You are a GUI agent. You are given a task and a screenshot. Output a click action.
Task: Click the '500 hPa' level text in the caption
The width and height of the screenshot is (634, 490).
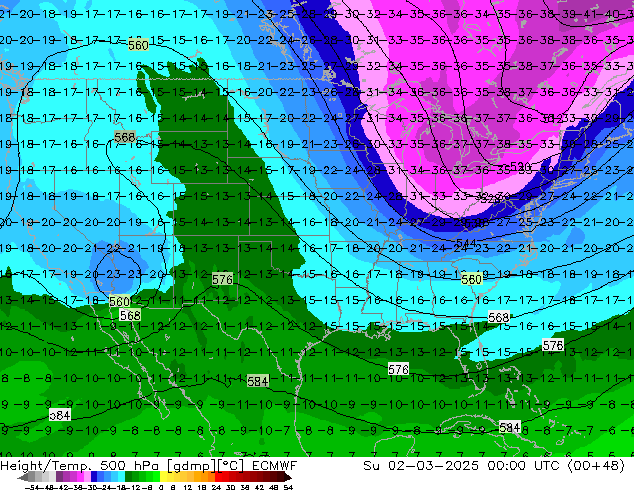point(130,466)
